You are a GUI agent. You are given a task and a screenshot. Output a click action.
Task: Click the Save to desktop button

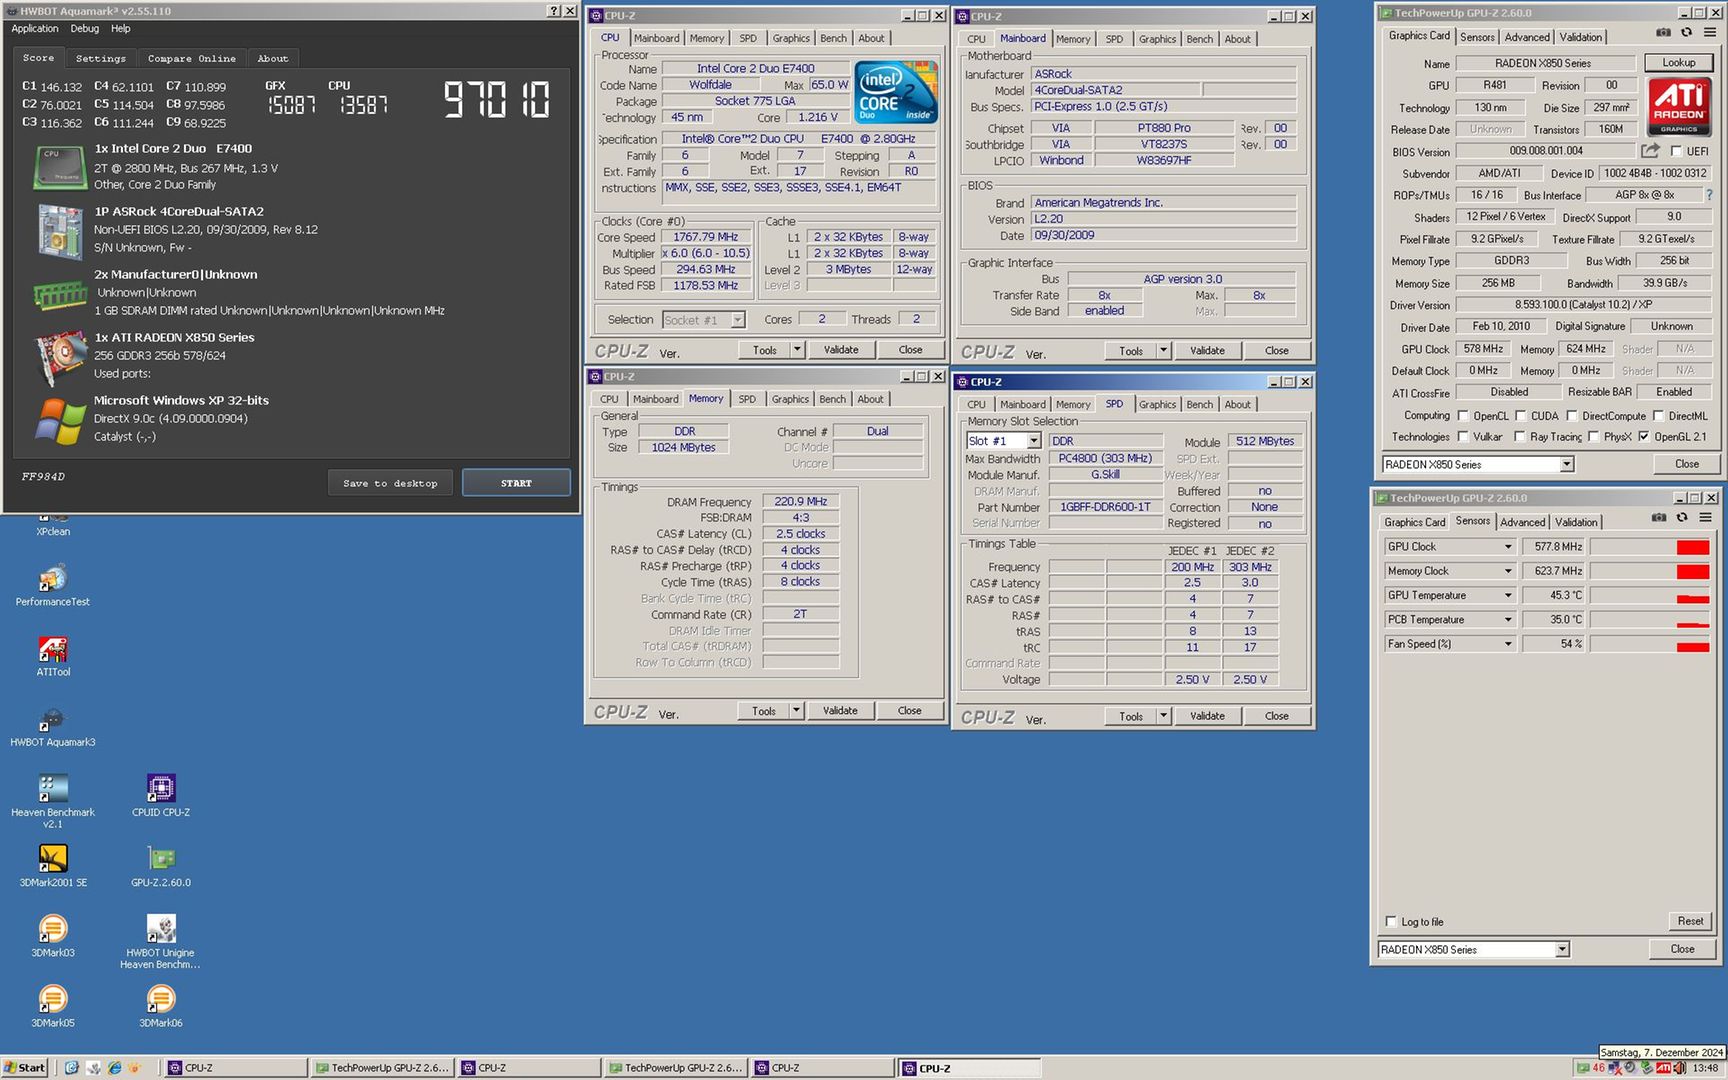390,483
